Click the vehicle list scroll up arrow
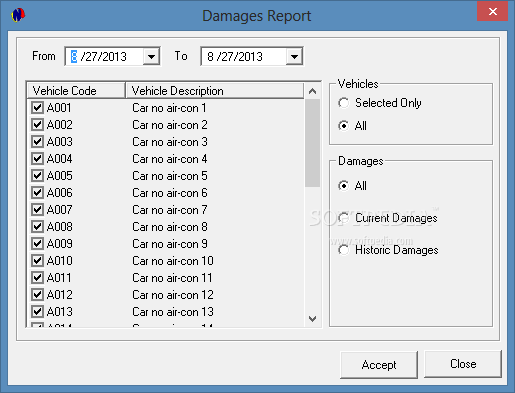The height and width of the screenshot is (393, 515). coord(312,91)
